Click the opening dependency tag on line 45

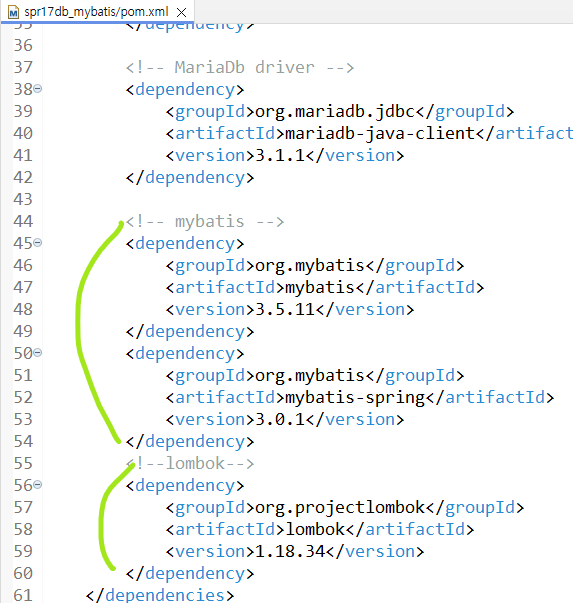[185, 243]
